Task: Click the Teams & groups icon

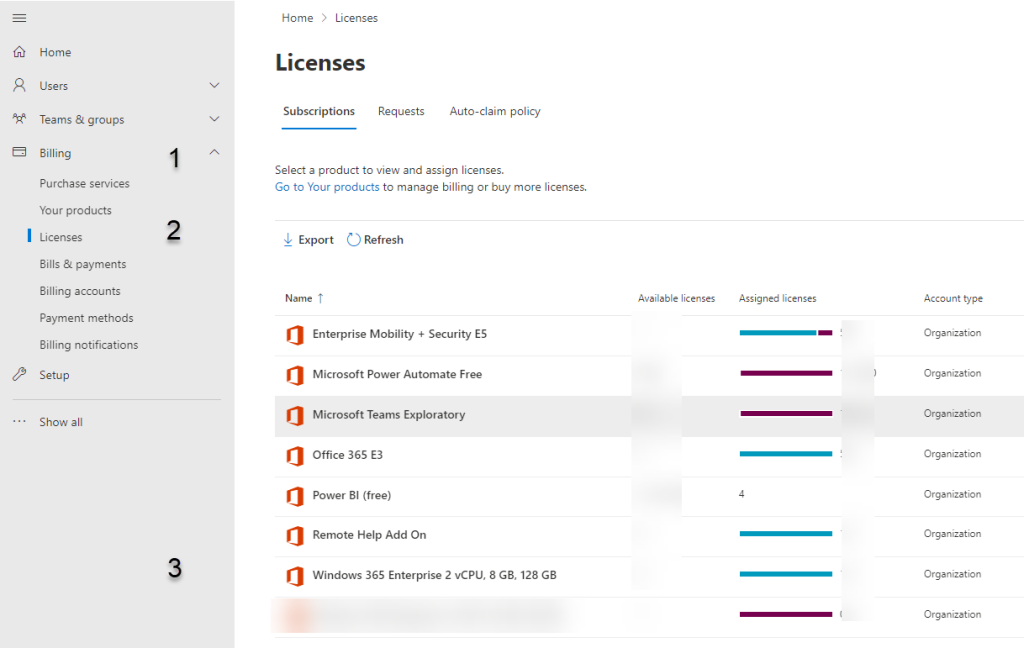Action: click(19, 119)
